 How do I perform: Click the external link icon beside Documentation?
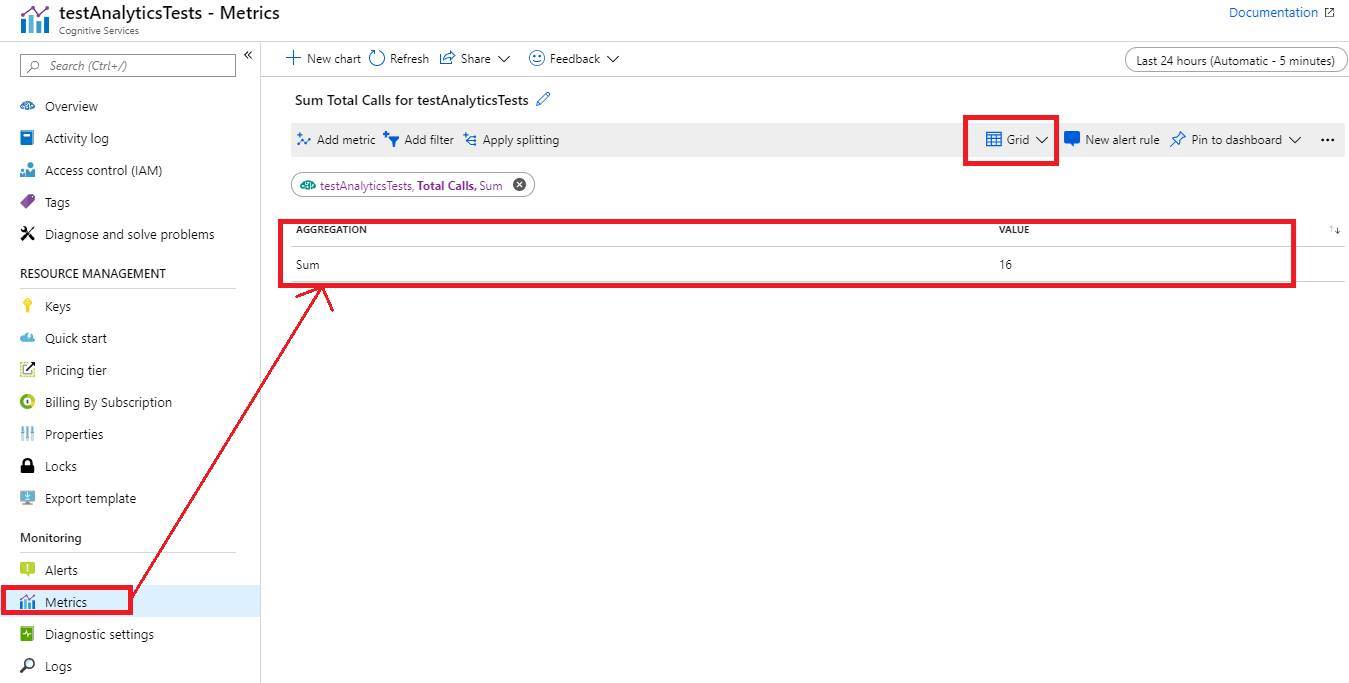pos(1329,13)
